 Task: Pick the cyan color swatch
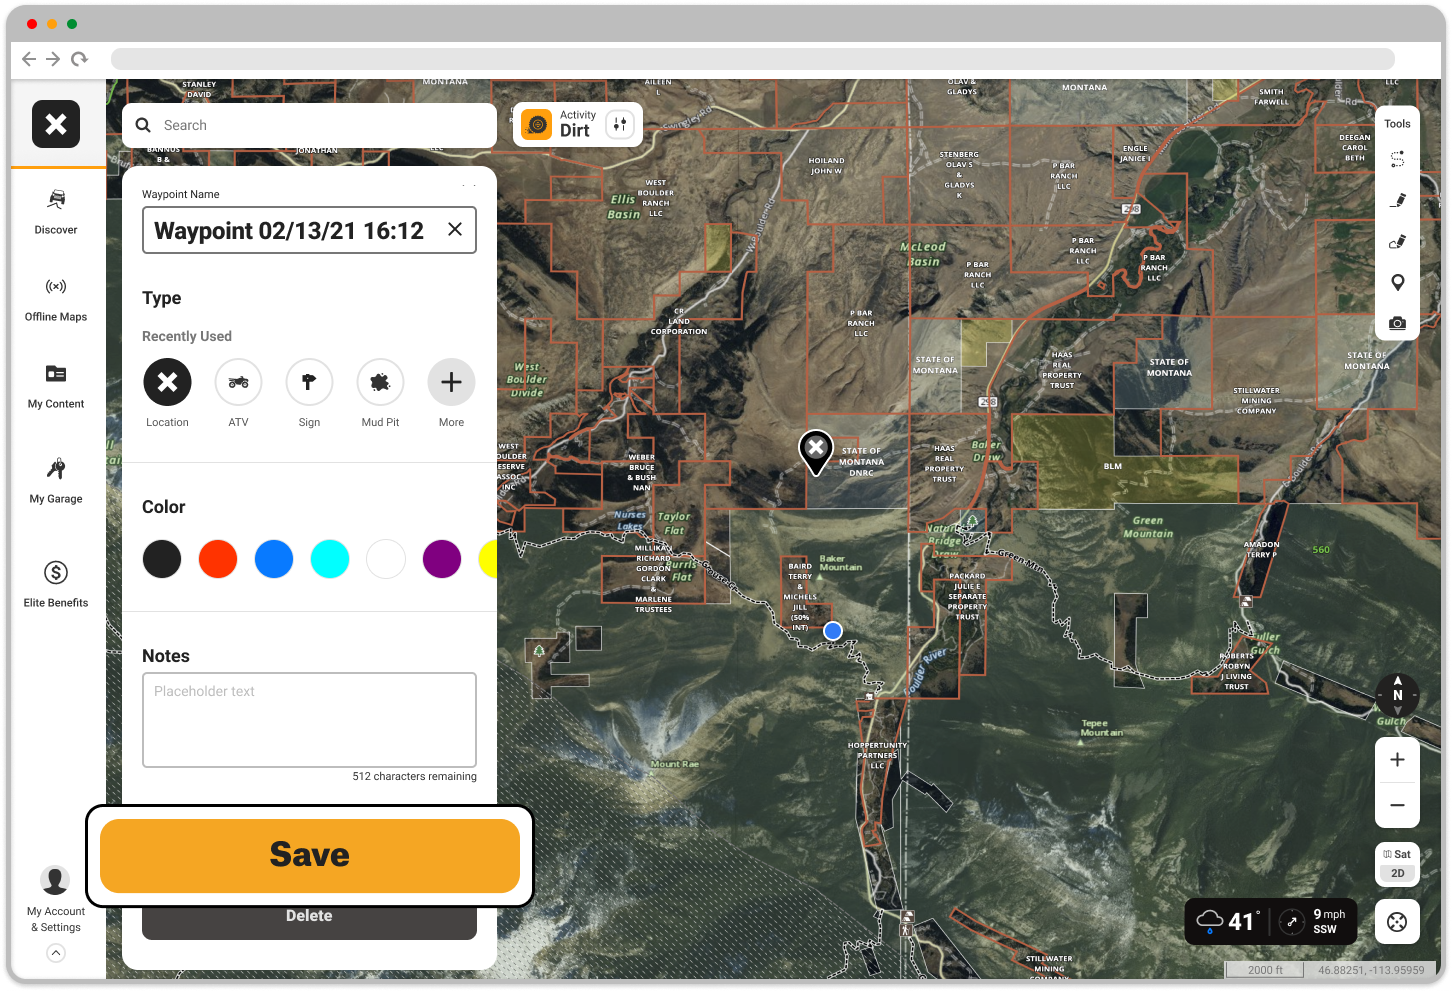click(x=330, y=559)
